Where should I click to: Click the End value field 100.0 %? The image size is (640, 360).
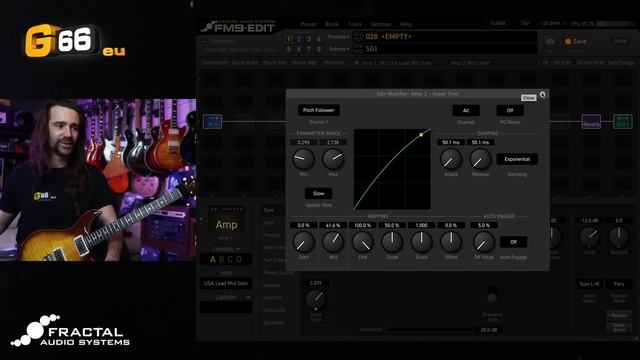pos(362,225)
